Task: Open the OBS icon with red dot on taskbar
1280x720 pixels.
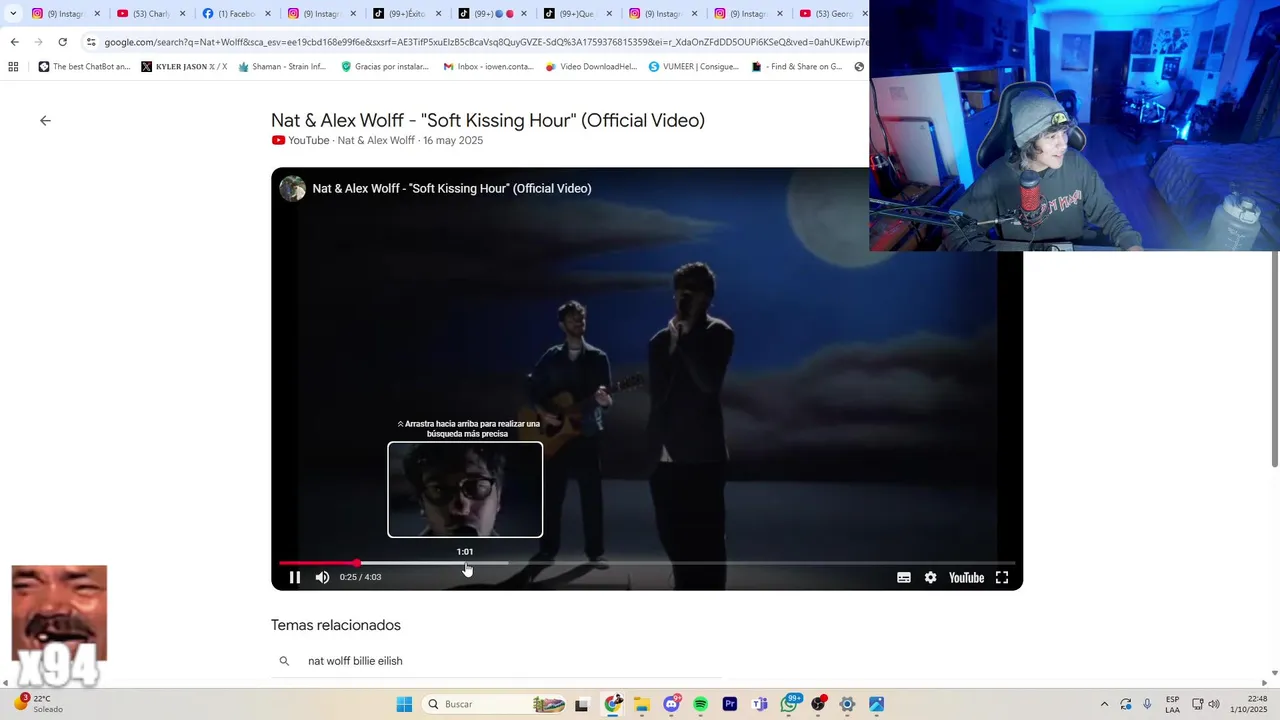Action: click(x=818, y=704)
